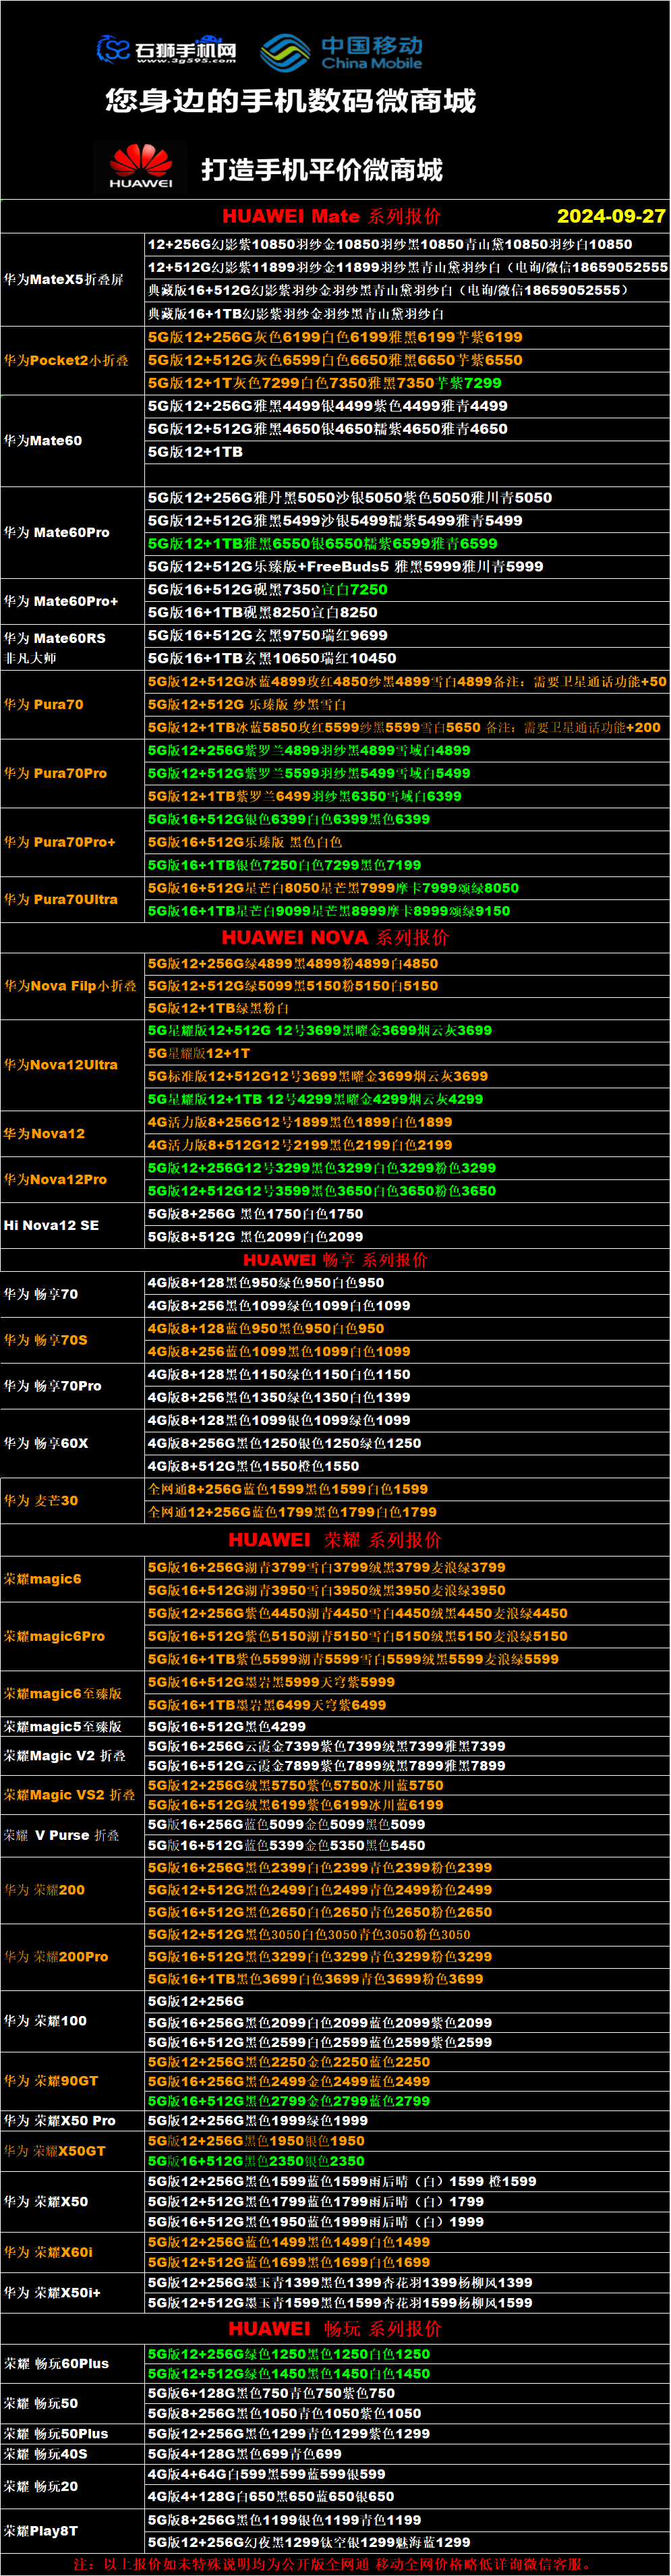671x2576 pixels.
Task: Select the 华为Pocket2小折叠 model label
Action: point(66,360)
